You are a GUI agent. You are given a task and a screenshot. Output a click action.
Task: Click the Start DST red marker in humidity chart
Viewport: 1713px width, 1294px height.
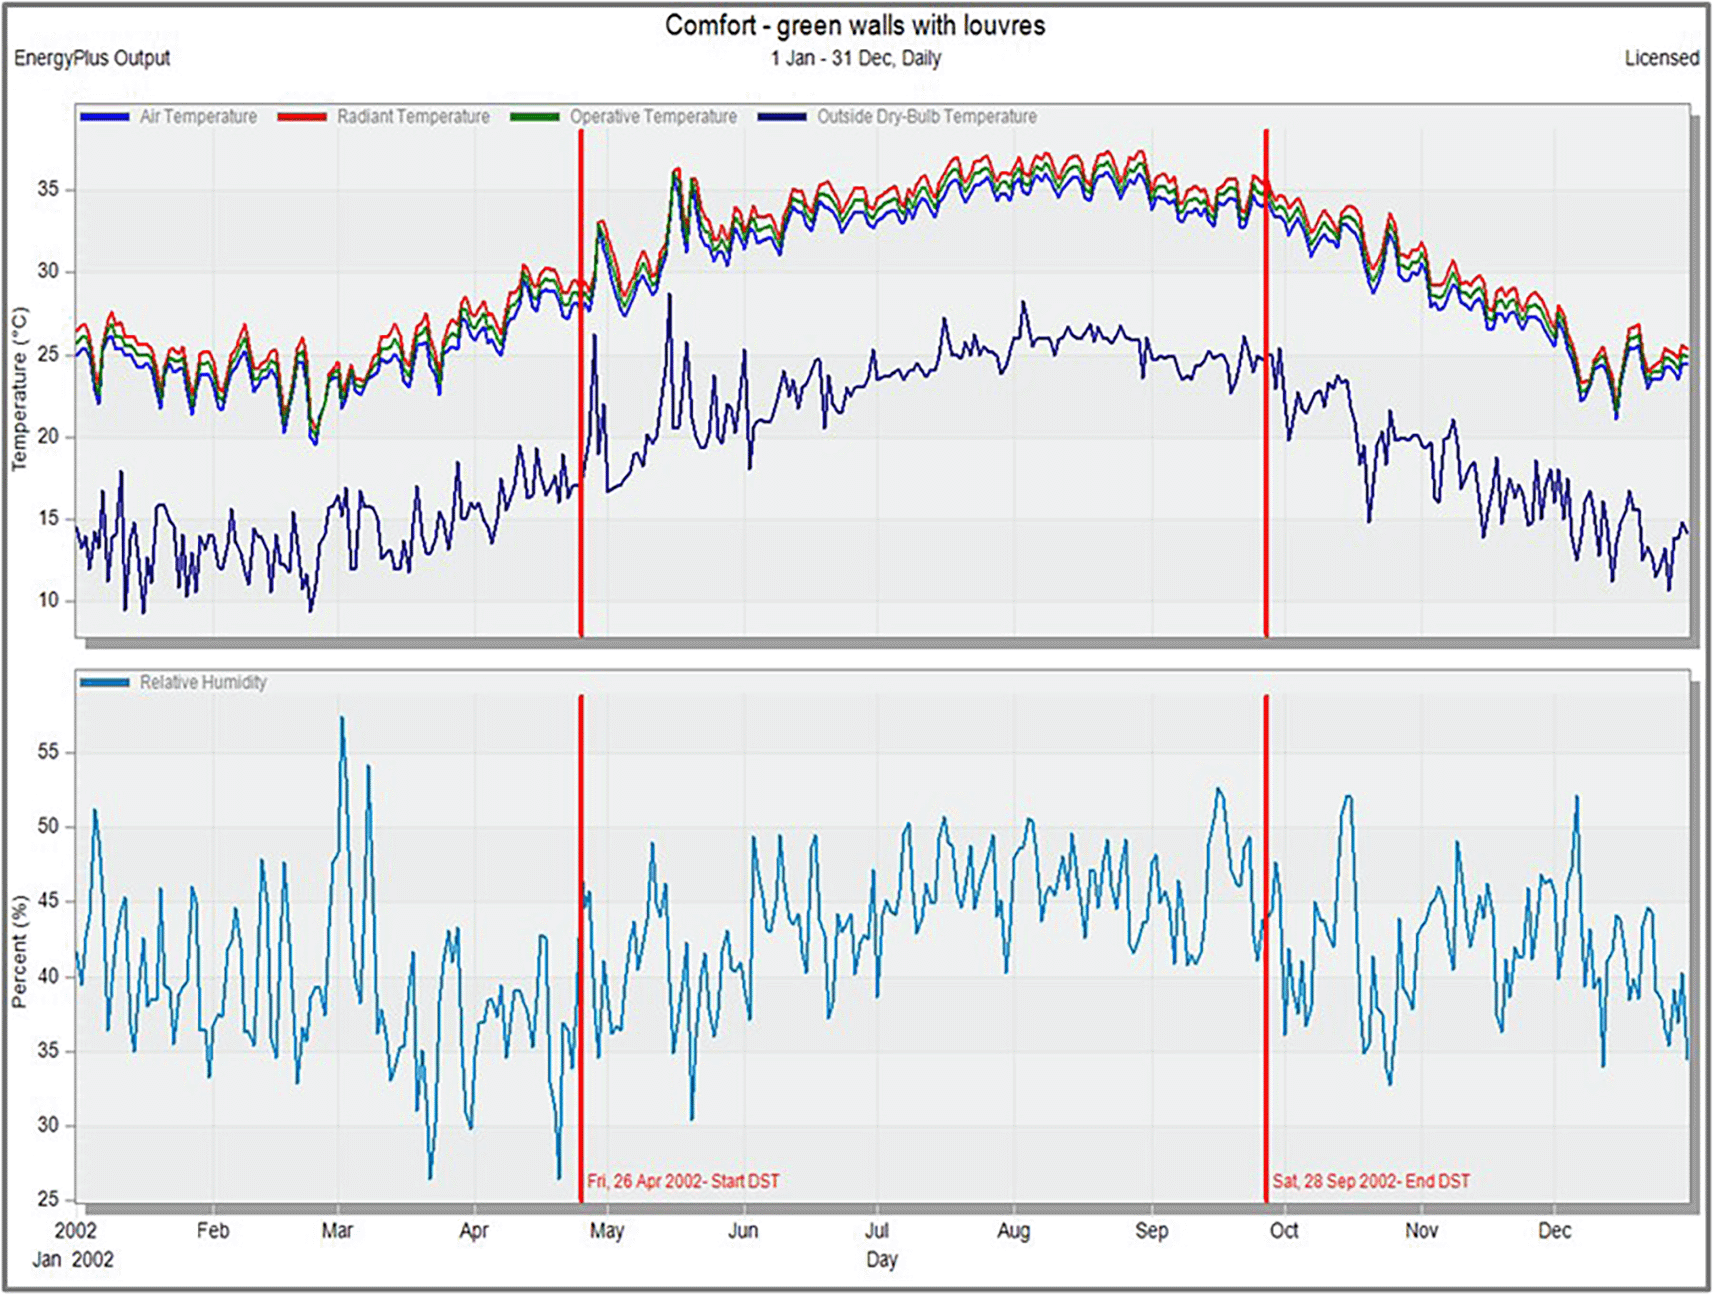581,949
